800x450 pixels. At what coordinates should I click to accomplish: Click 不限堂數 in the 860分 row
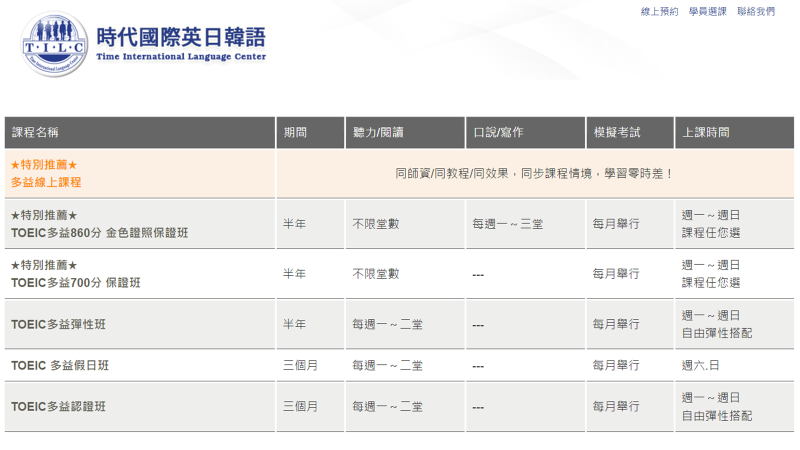coord(376,224)
